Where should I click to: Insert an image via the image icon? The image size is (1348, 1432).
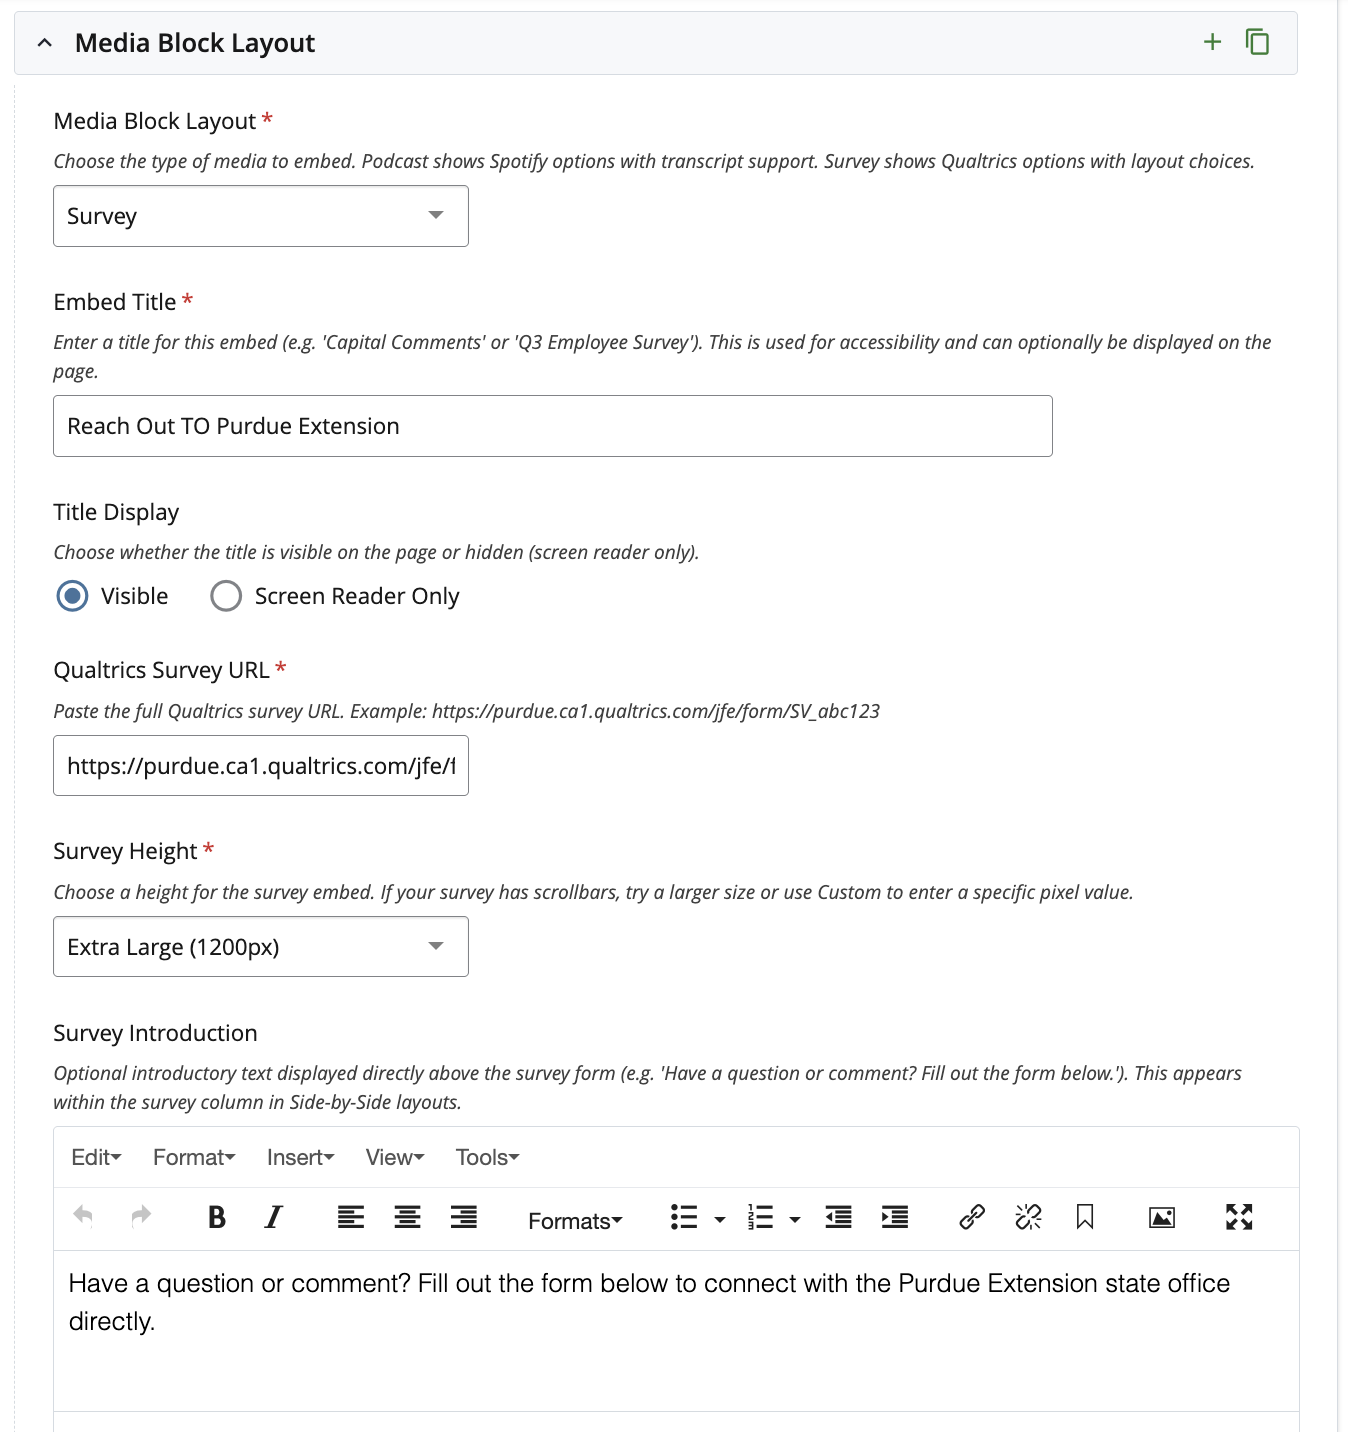pyautogui.click(x=1160, y=1218)
